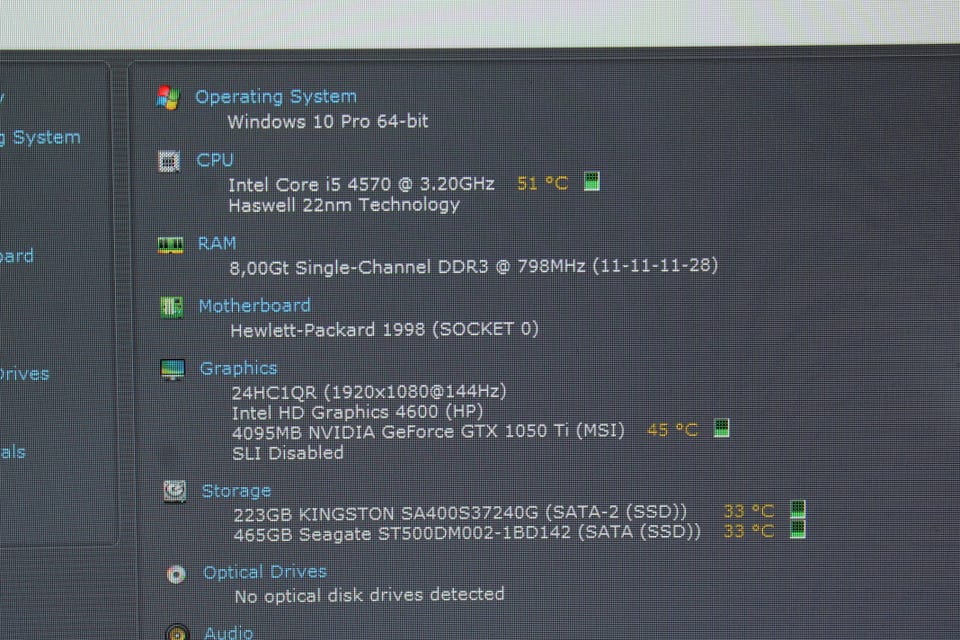Viewport: 960px width, 640px height.
Task: Click the Seagate drive temperature indicator icon
Action: pyautogui.click(x=797, y=529)
